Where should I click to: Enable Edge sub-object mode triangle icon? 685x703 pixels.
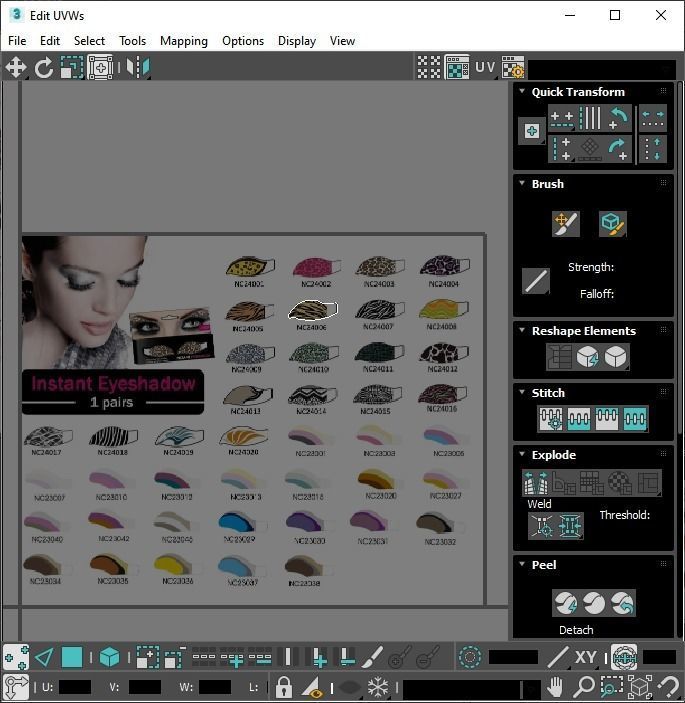[x=44, y=658]
